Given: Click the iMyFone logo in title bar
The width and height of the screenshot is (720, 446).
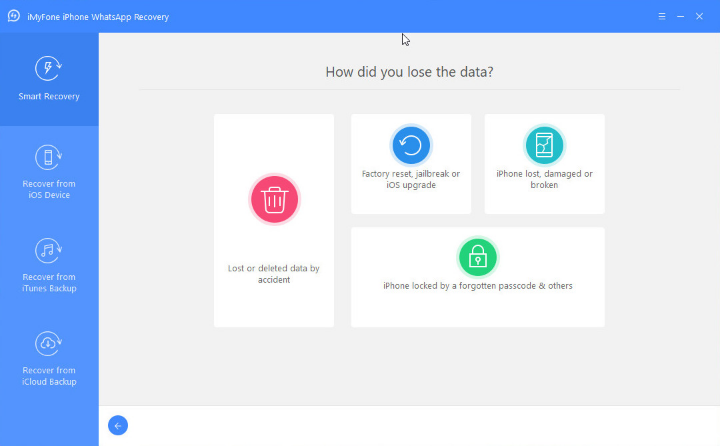Looking at the screenshot, I should 14,16.
